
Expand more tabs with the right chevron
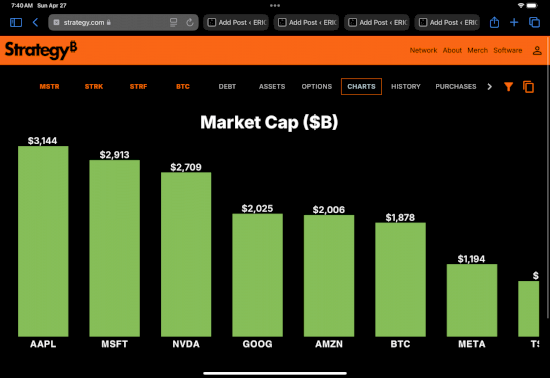pyautogui.click(x=489, y=87)
